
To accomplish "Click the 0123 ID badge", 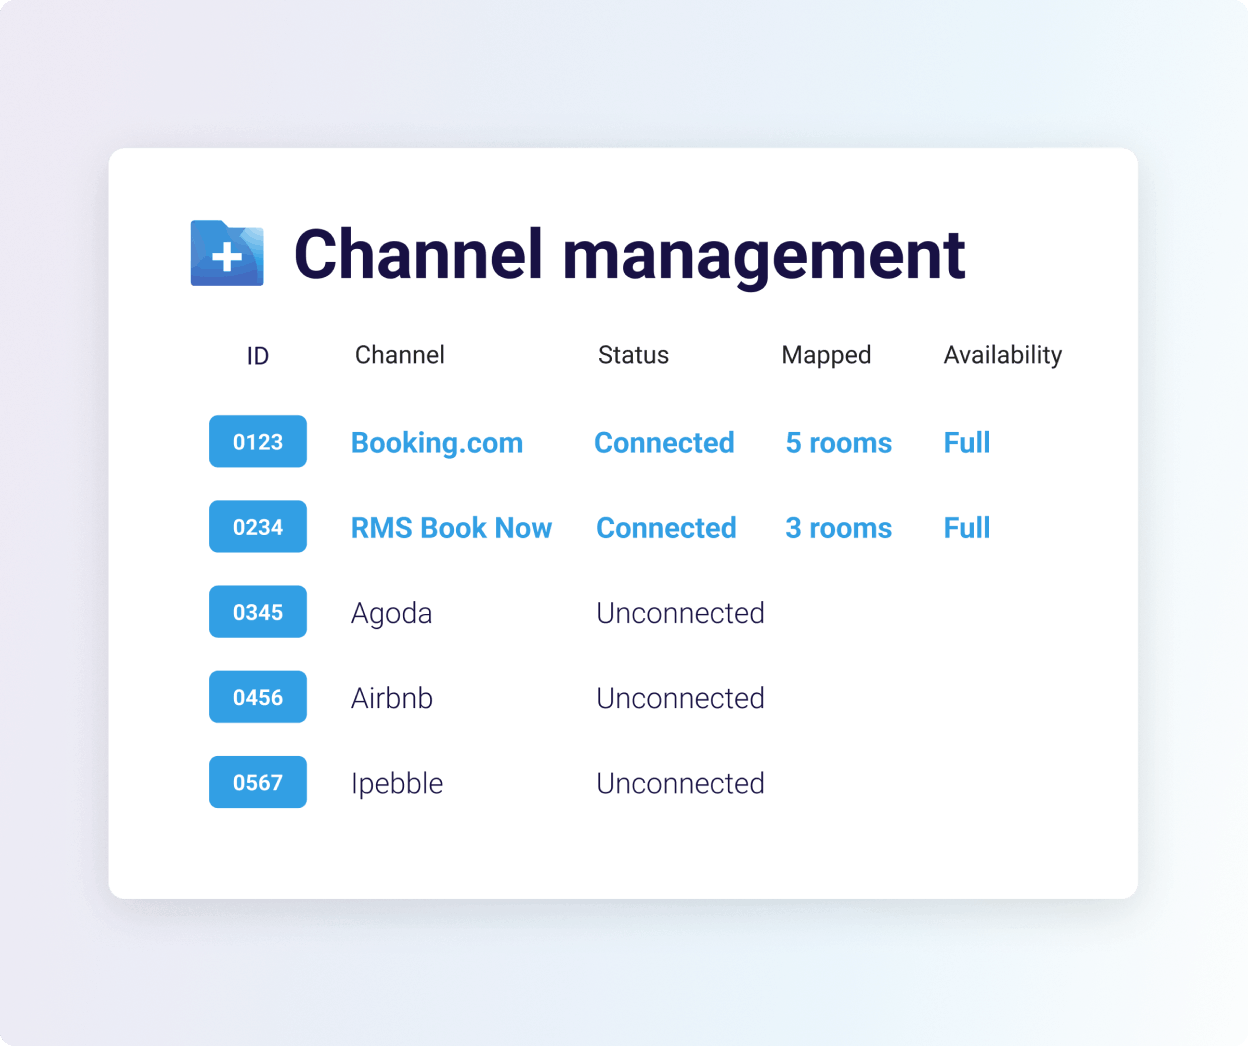I will [x=258, y=441].
